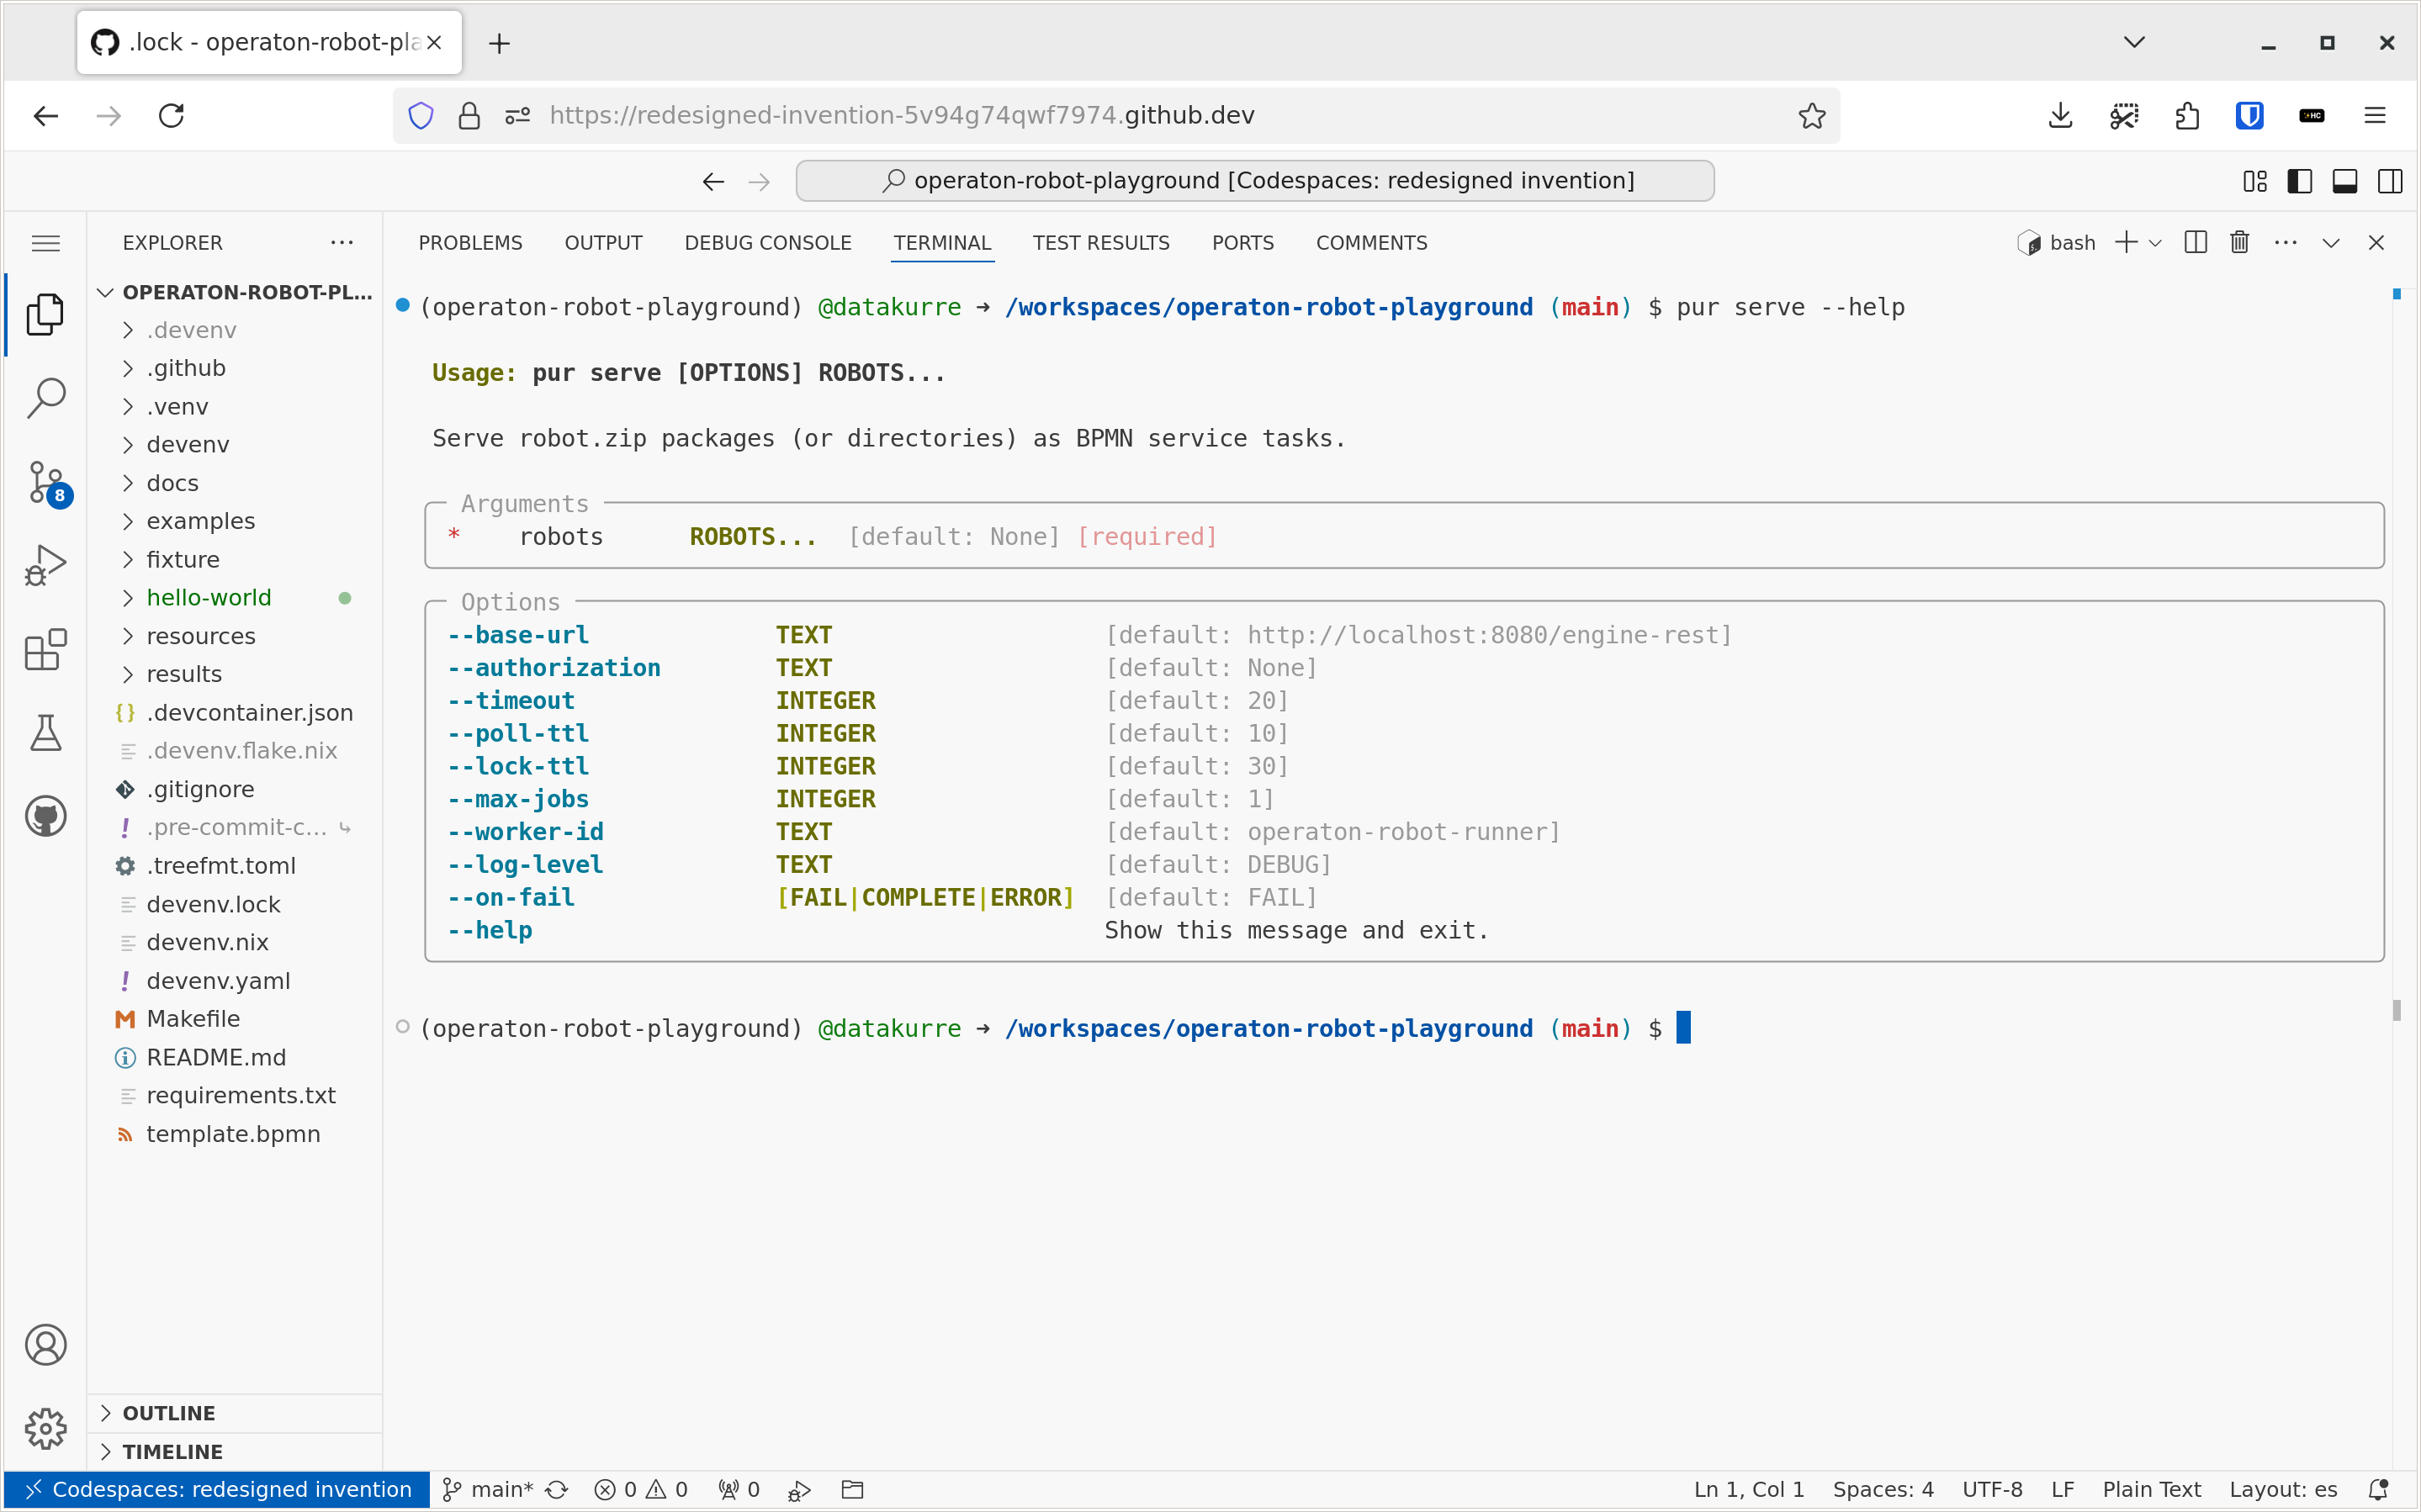Split the terminal
The height and width of the screenshot is (1512, 2421).
[2195, 243]
